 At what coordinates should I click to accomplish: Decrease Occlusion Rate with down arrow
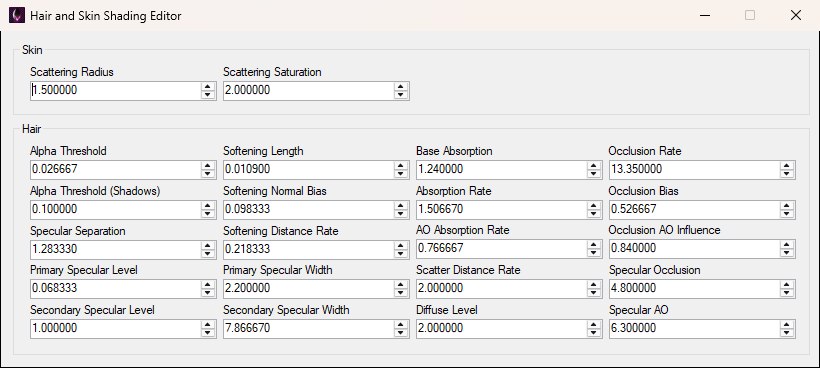[x=787, y=174]
